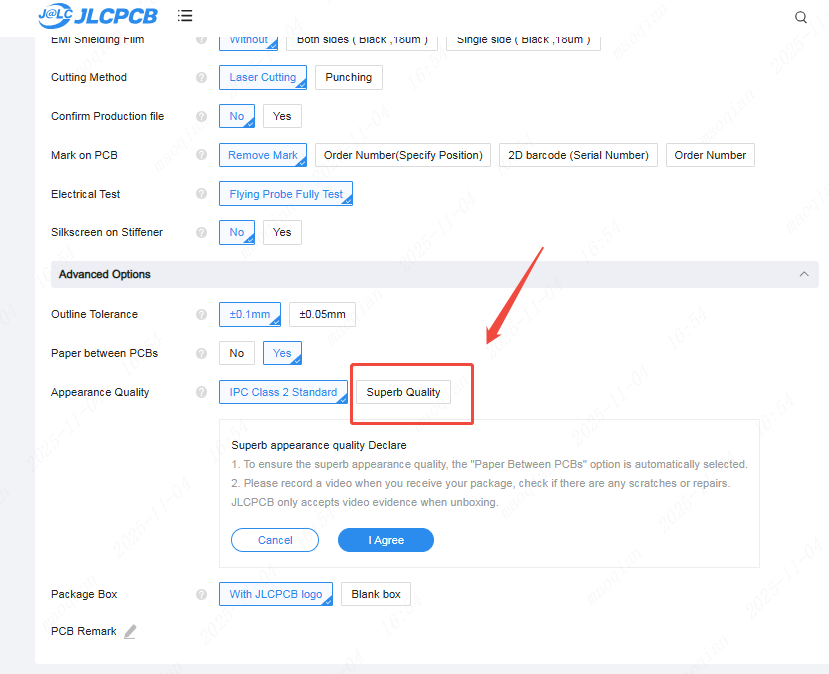Choose plain Order Number mark

coord(710,155)
